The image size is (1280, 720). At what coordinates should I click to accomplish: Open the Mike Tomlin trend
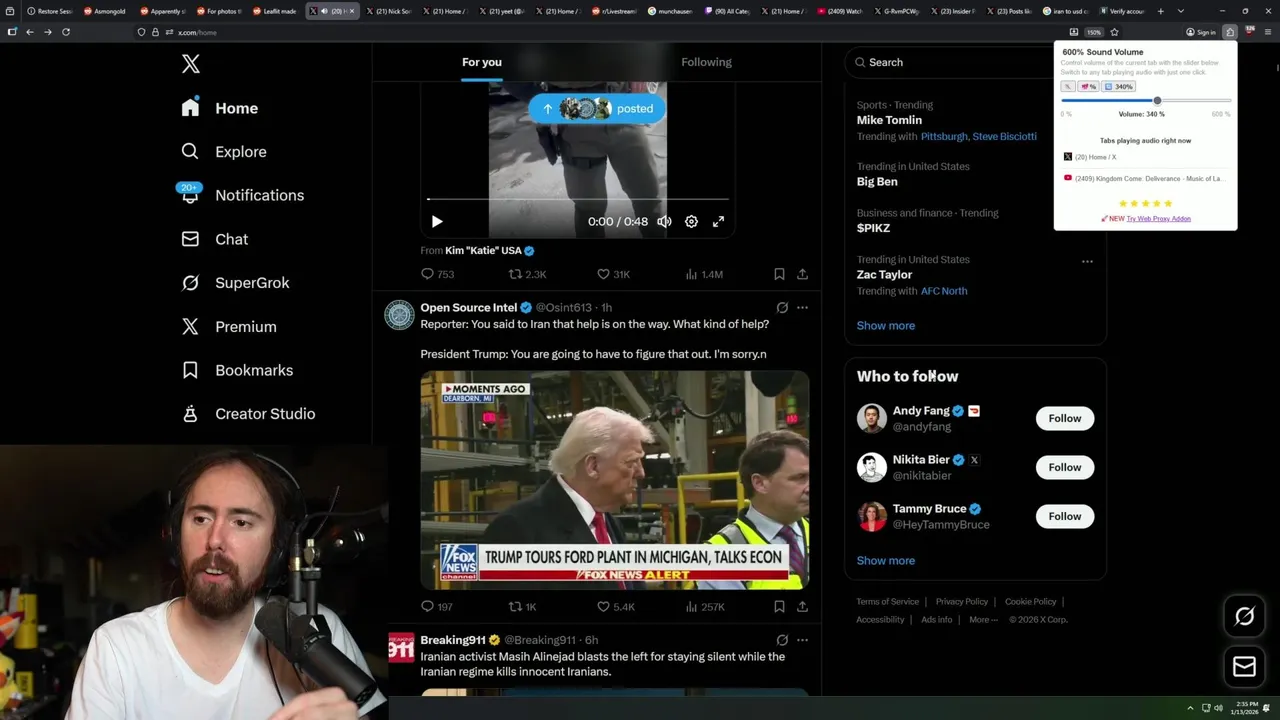889,120
